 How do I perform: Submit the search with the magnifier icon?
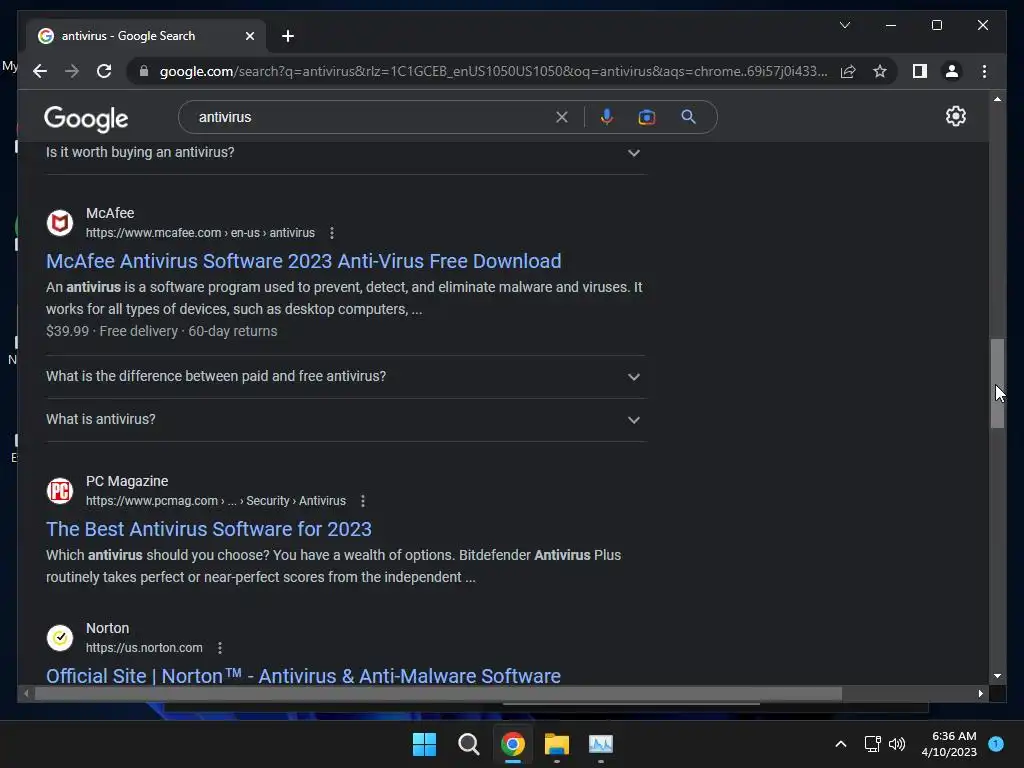coord(688,117)
